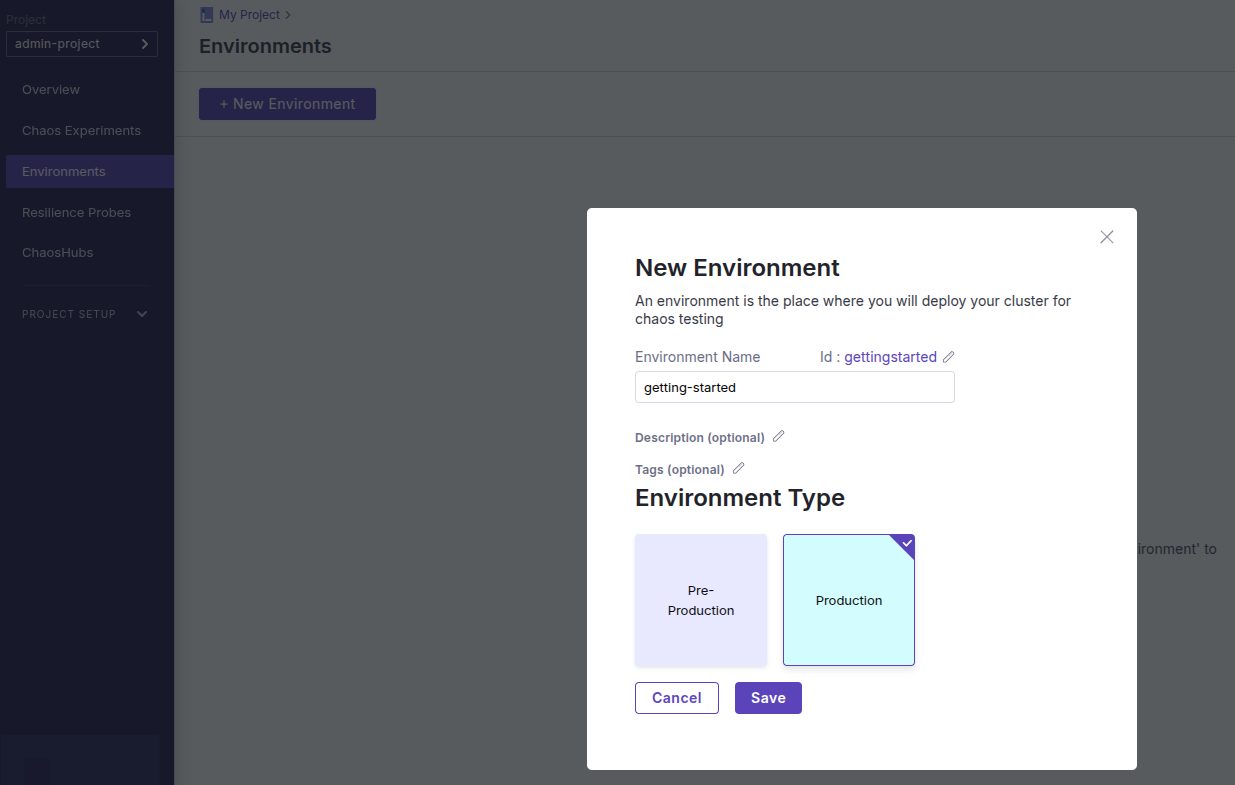Image resolution: width=1235 pixels, height=785 pixels.
Task: Click the Tags edit pencil icon
Action: click(739, 468)
